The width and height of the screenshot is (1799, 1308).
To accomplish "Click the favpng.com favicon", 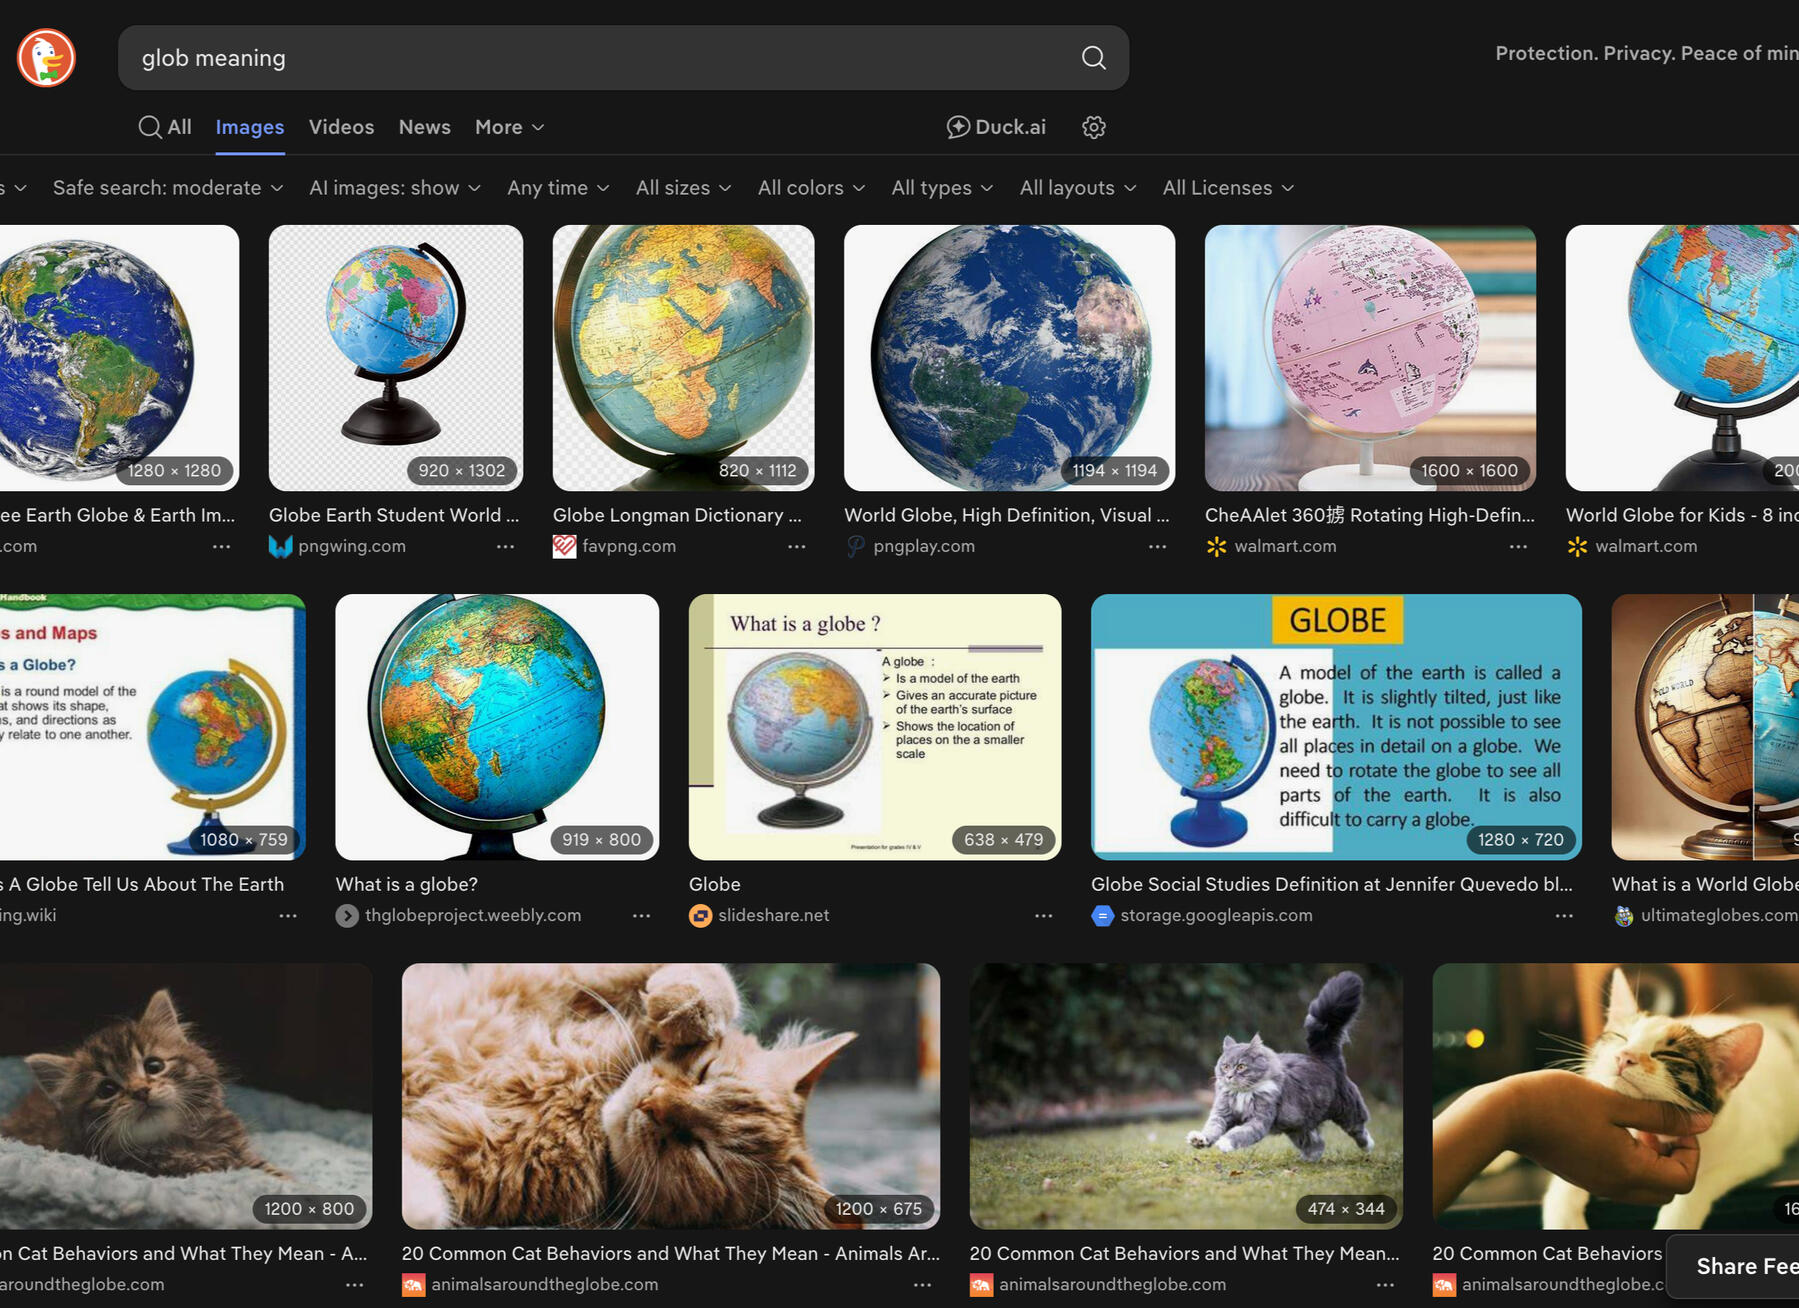I will [x=565, y=546].
